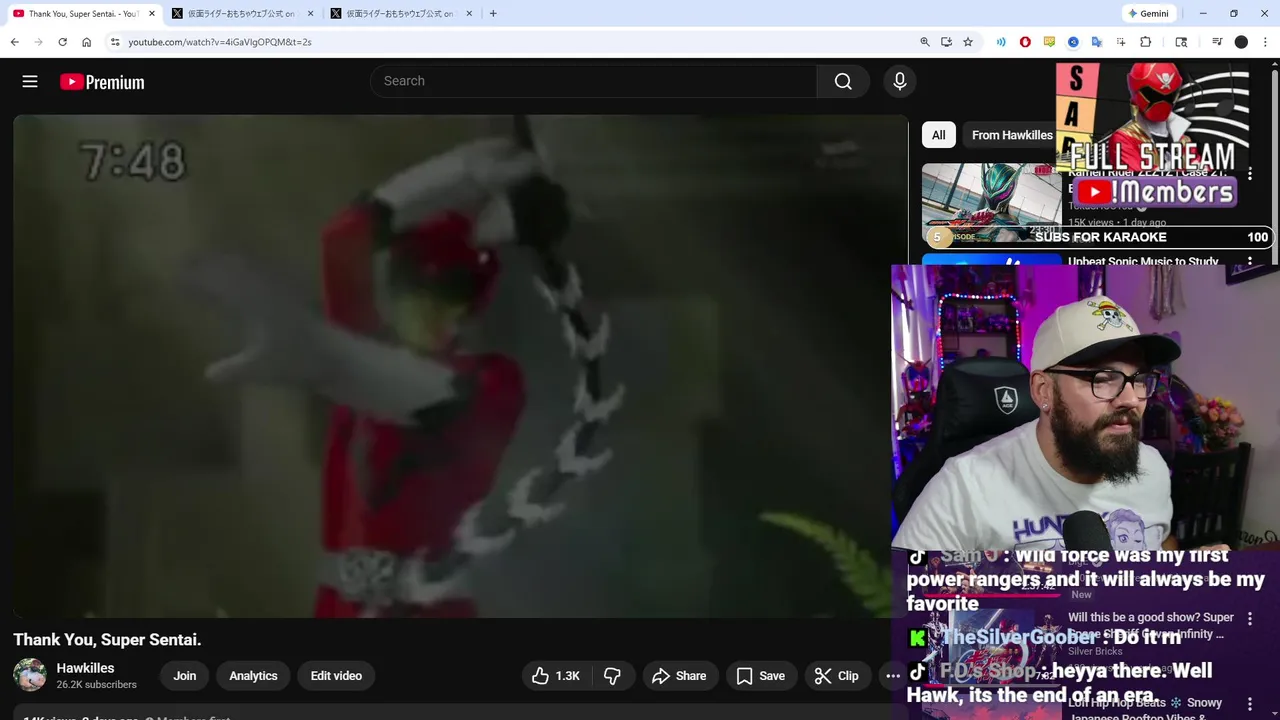Open the Hawkilles channel name link
Screen dimensions: 1280x720
coord(85,668)
